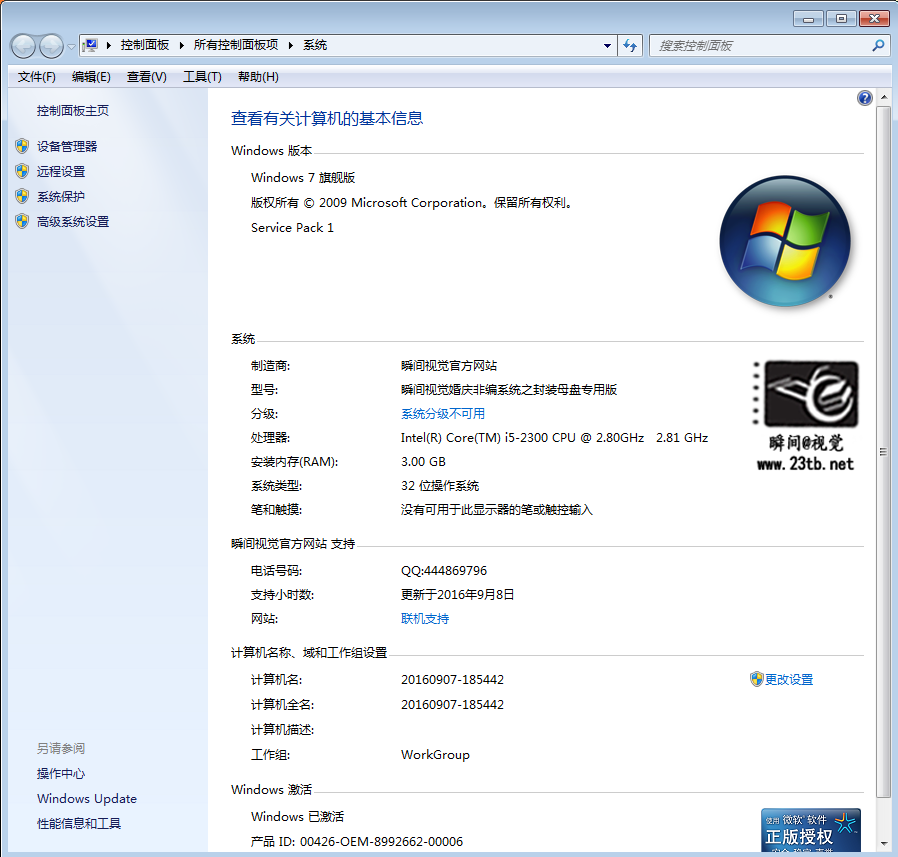Click the 'QQ:444869796' phone number value

444,571
